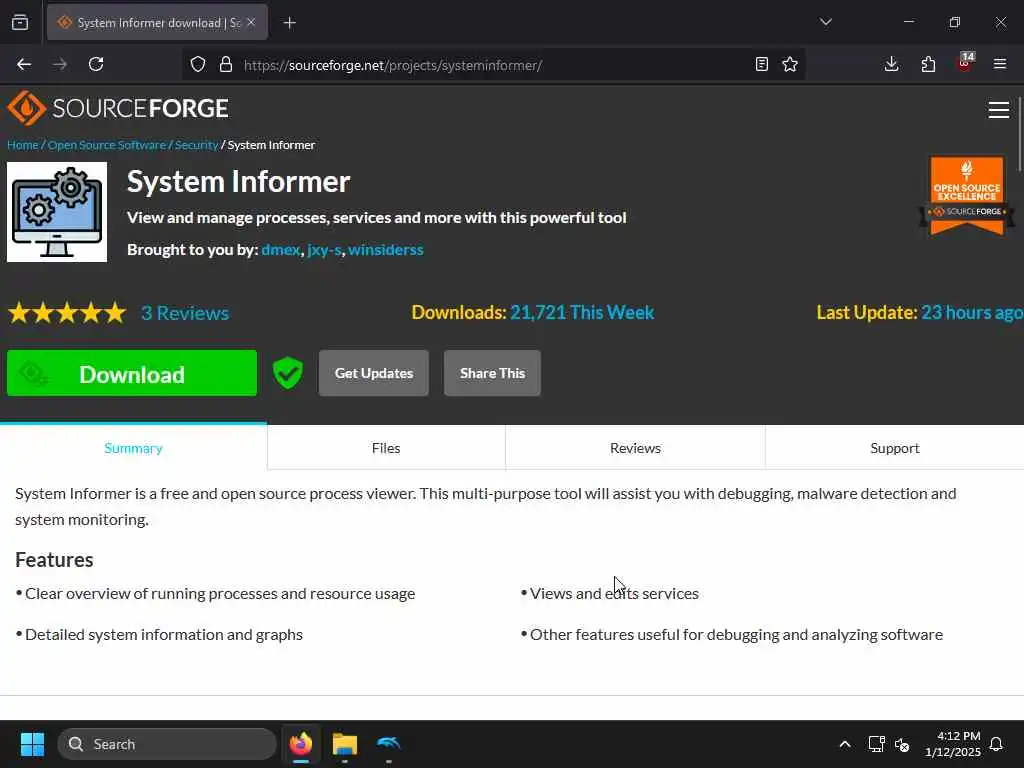The width and height of the screenshot is (1024, 768).
Task: Click the green shield checkmark icon
Action: tap(287, 373)
